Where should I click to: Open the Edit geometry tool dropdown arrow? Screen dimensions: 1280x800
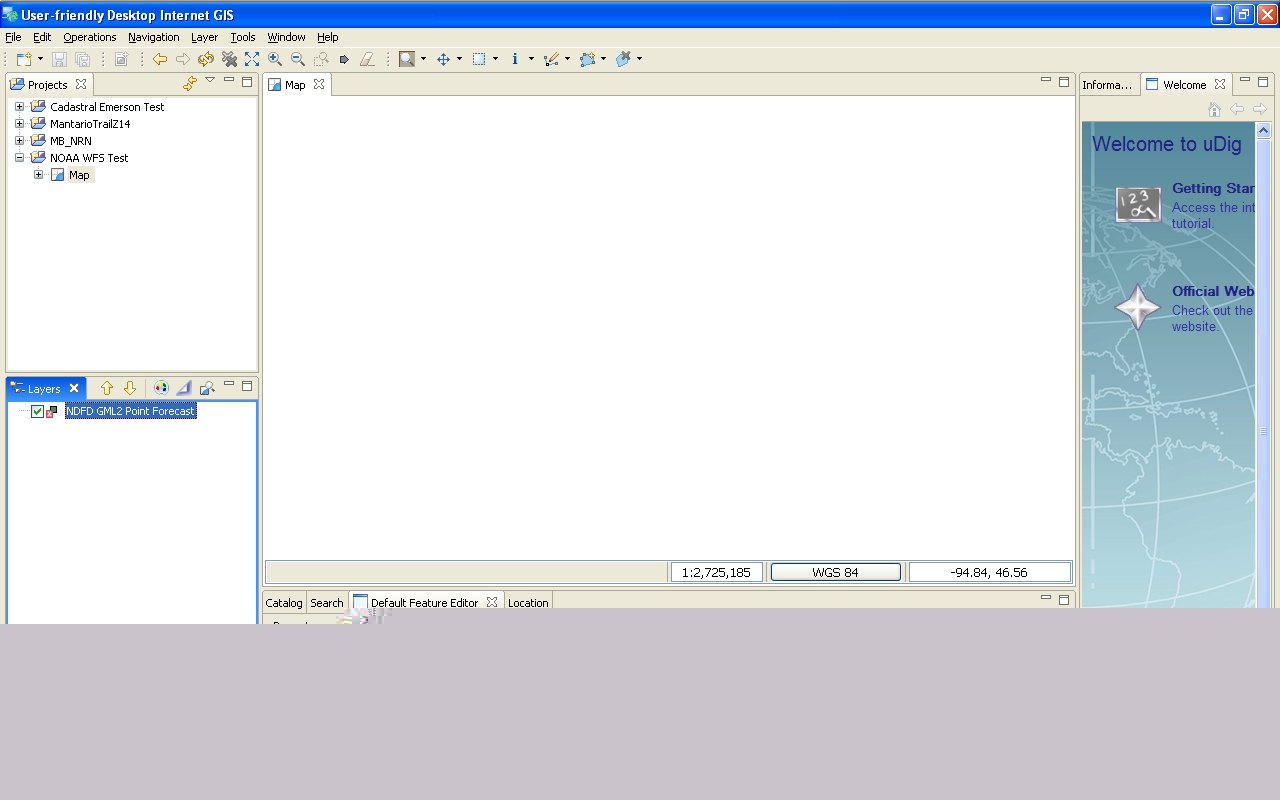coord(567,59)
